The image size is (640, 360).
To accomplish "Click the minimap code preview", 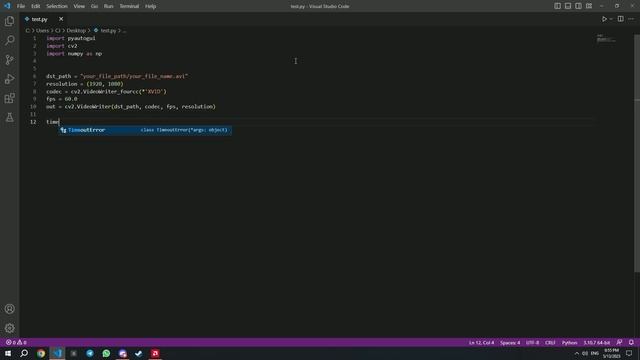I will [606, 39].
